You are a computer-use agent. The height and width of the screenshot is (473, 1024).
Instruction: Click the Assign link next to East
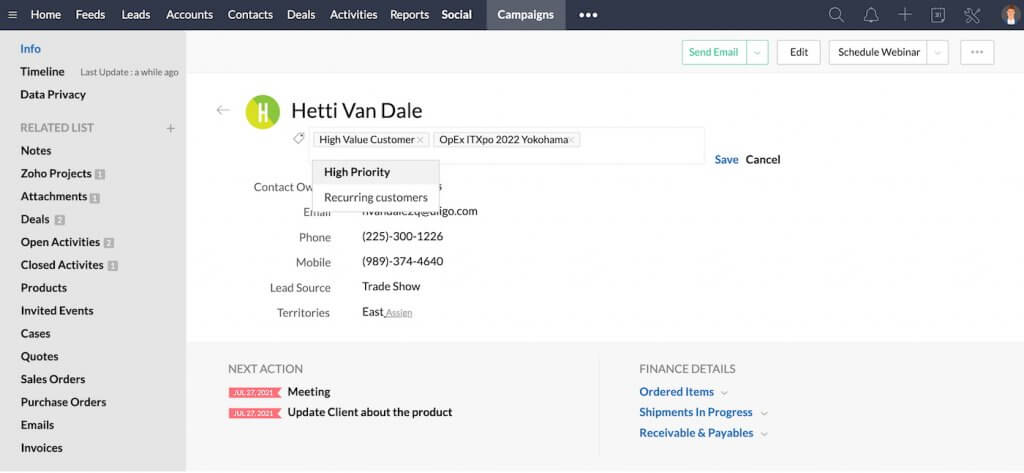[399, 314]
